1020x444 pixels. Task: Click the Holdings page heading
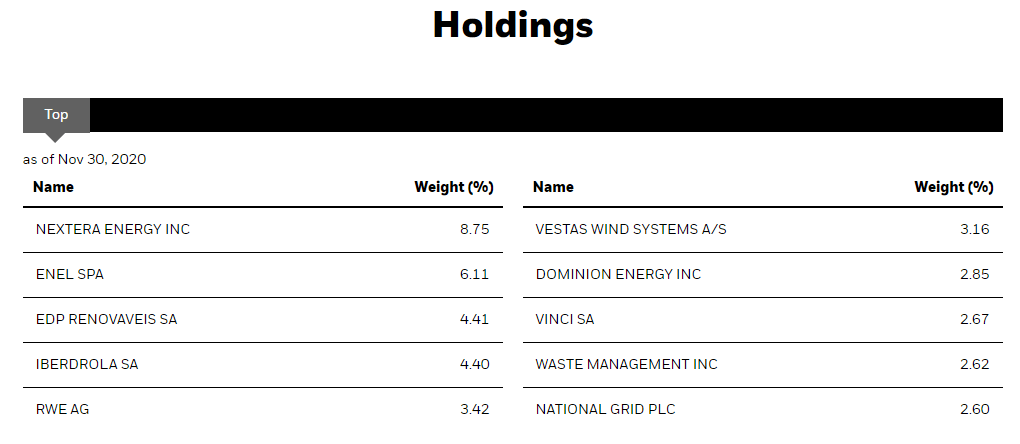tap(513, 25)
